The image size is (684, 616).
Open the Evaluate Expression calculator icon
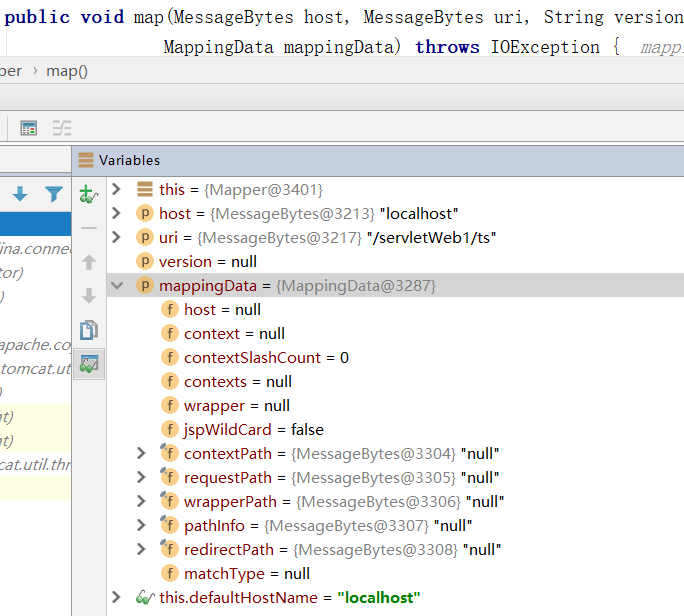29,128
